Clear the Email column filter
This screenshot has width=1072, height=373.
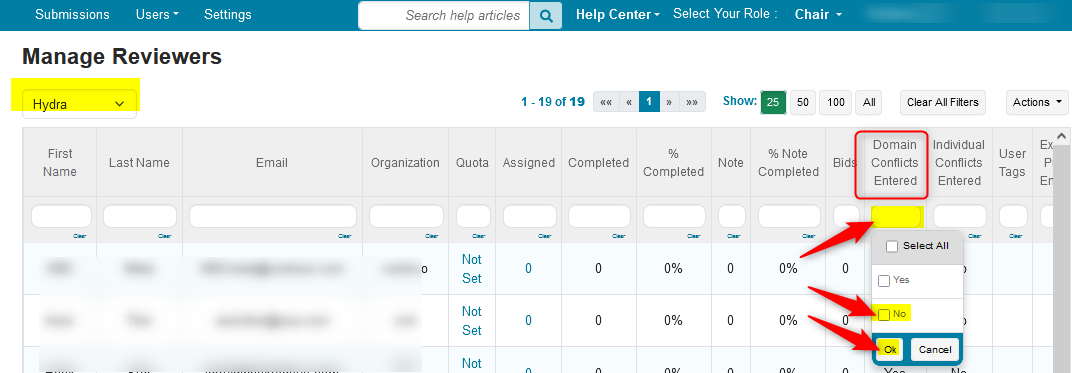pyautogui.click(x=345, y=236)
